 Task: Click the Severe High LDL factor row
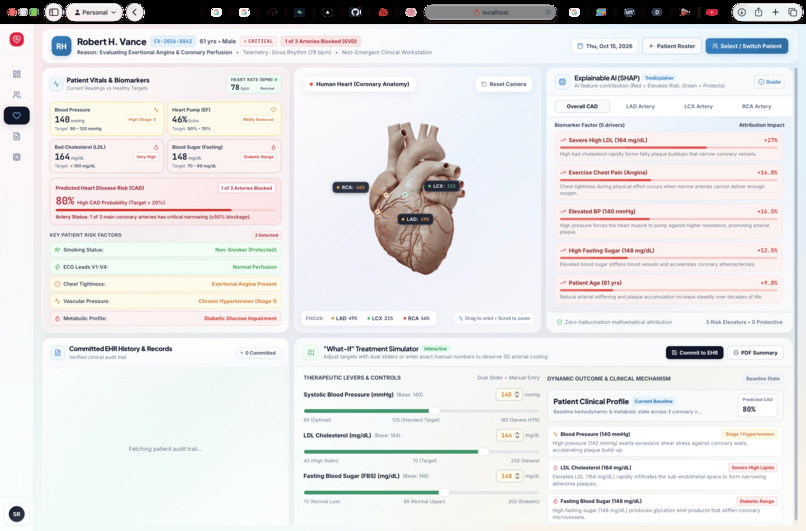(x=668, y=147)
